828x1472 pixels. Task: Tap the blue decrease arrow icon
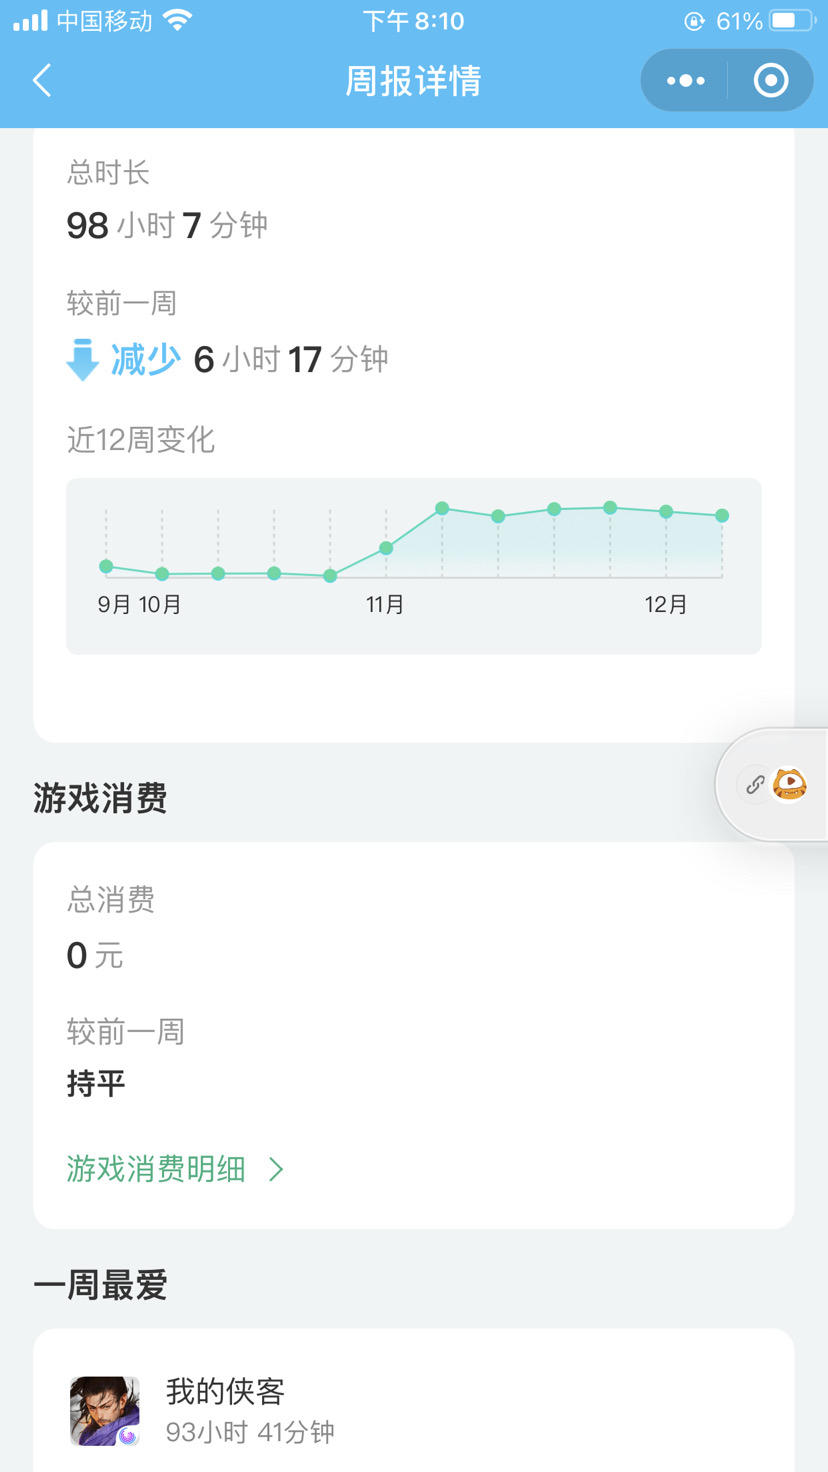pos(82,359)
